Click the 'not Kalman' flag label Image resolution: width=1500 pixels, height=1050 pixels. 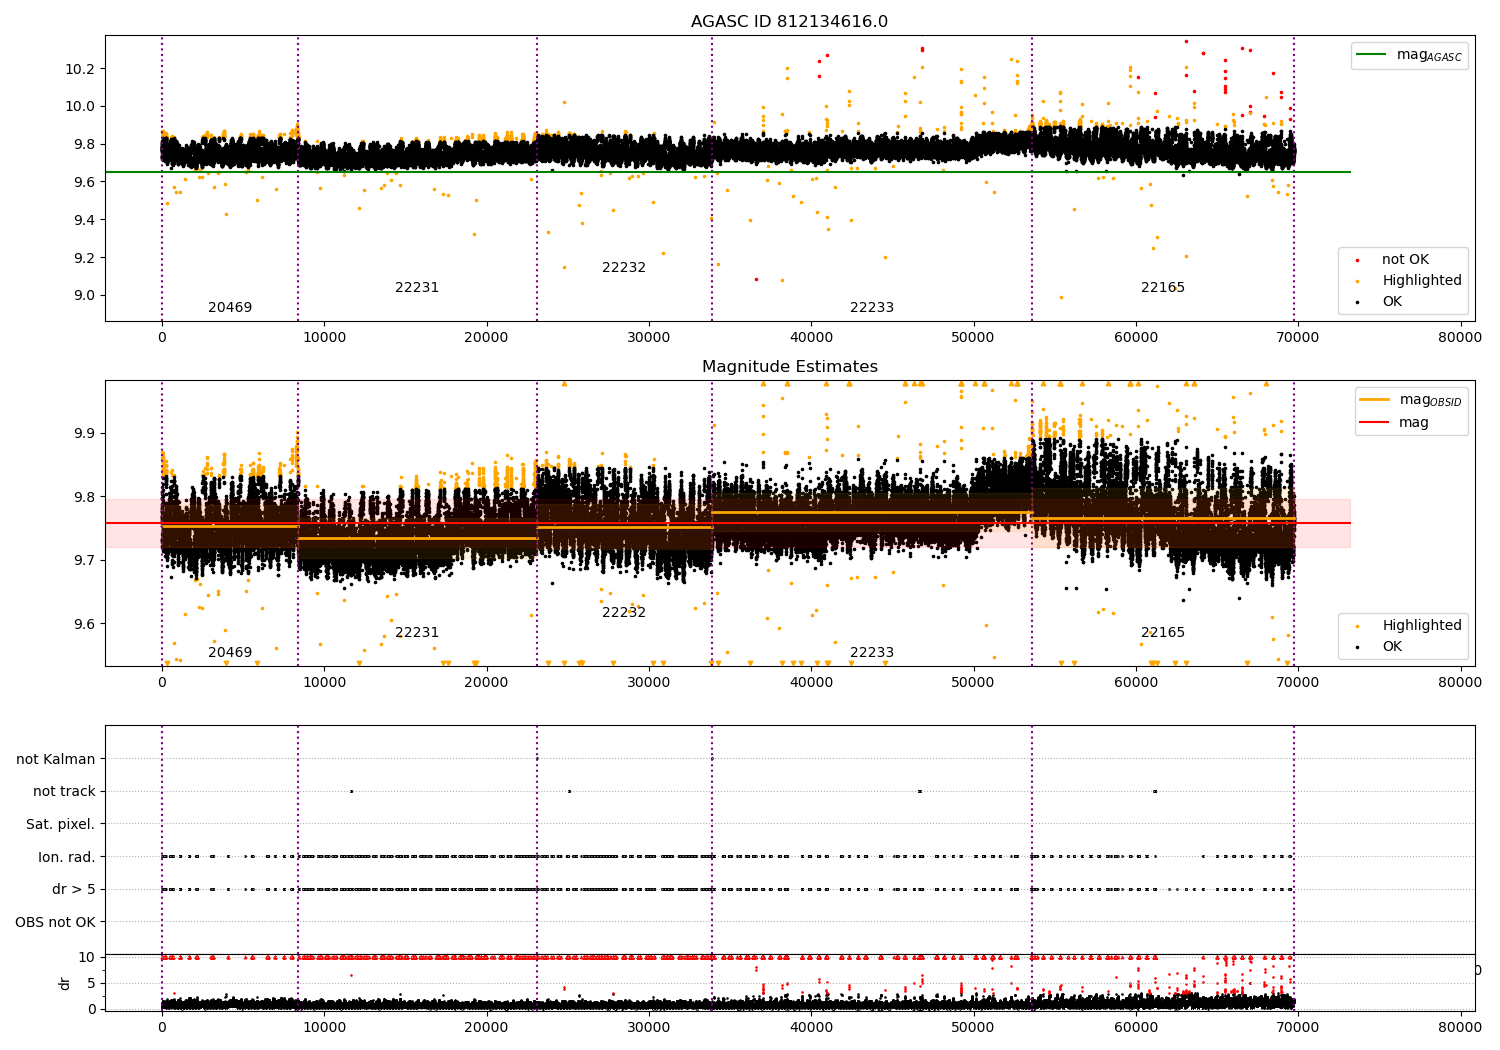click(56, 760)
